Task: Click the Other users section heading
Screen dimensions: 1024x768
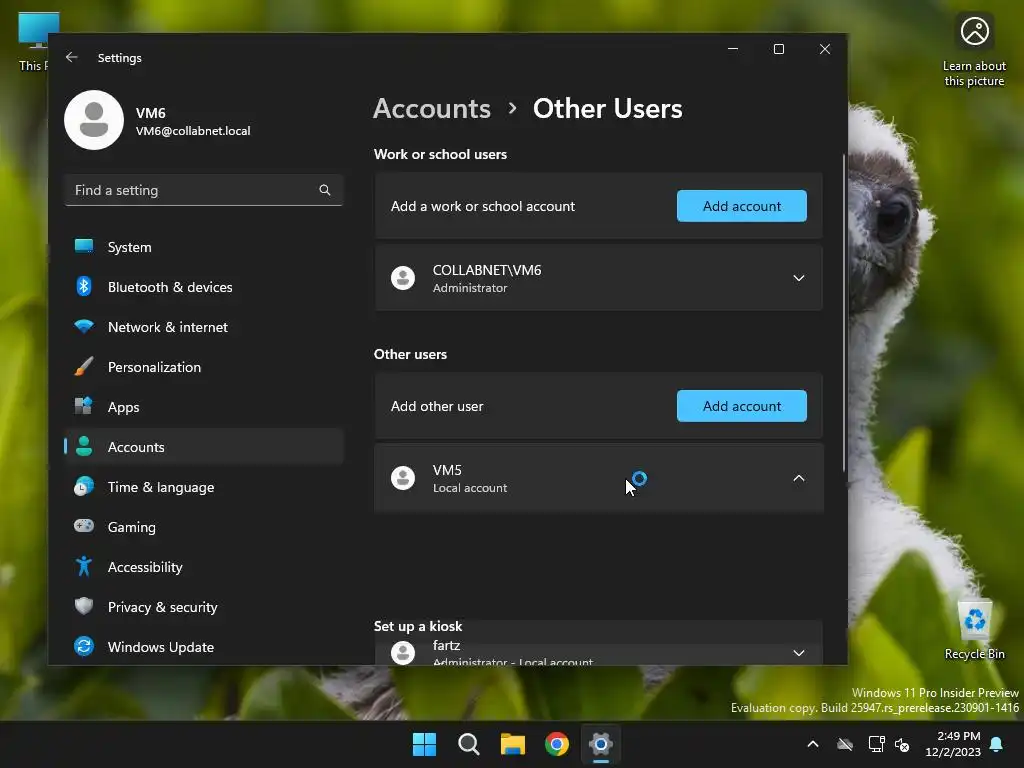Action: (x=410, y=354)
